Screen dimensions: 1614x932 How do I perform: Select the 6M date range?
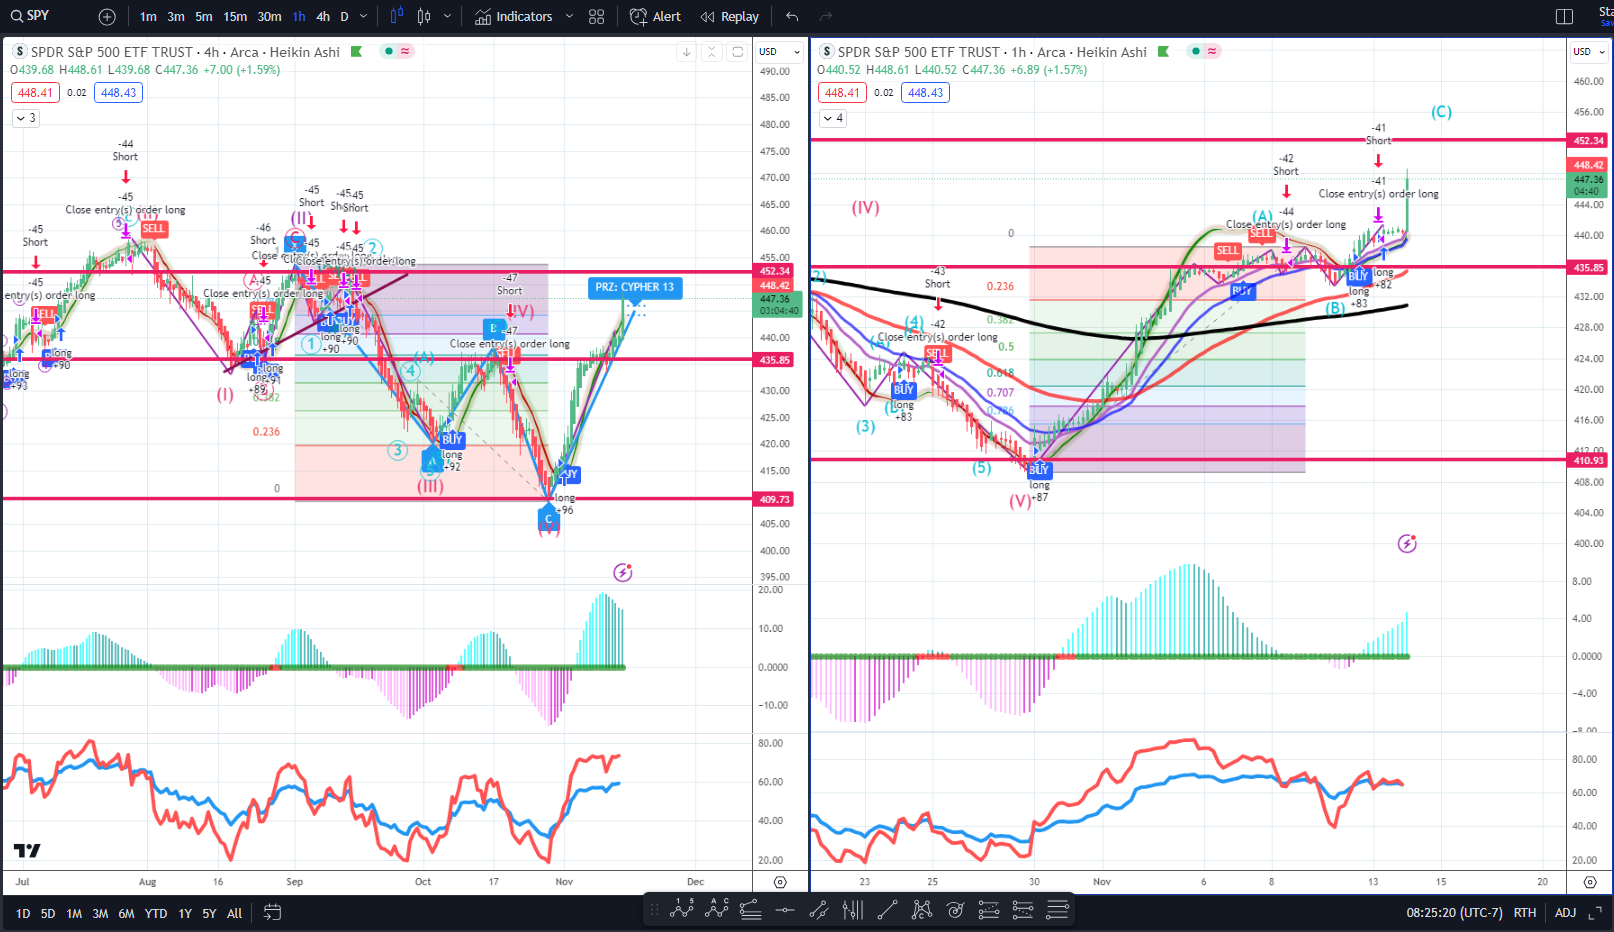point(126,914)
